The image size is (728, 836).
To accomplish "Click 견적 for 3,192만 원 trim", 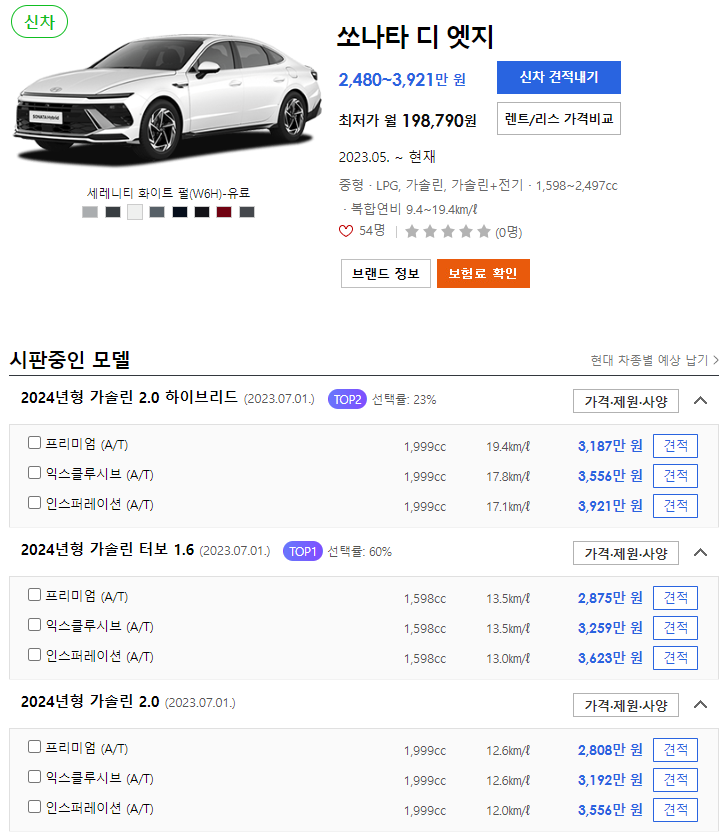I will tap(675, 779).
